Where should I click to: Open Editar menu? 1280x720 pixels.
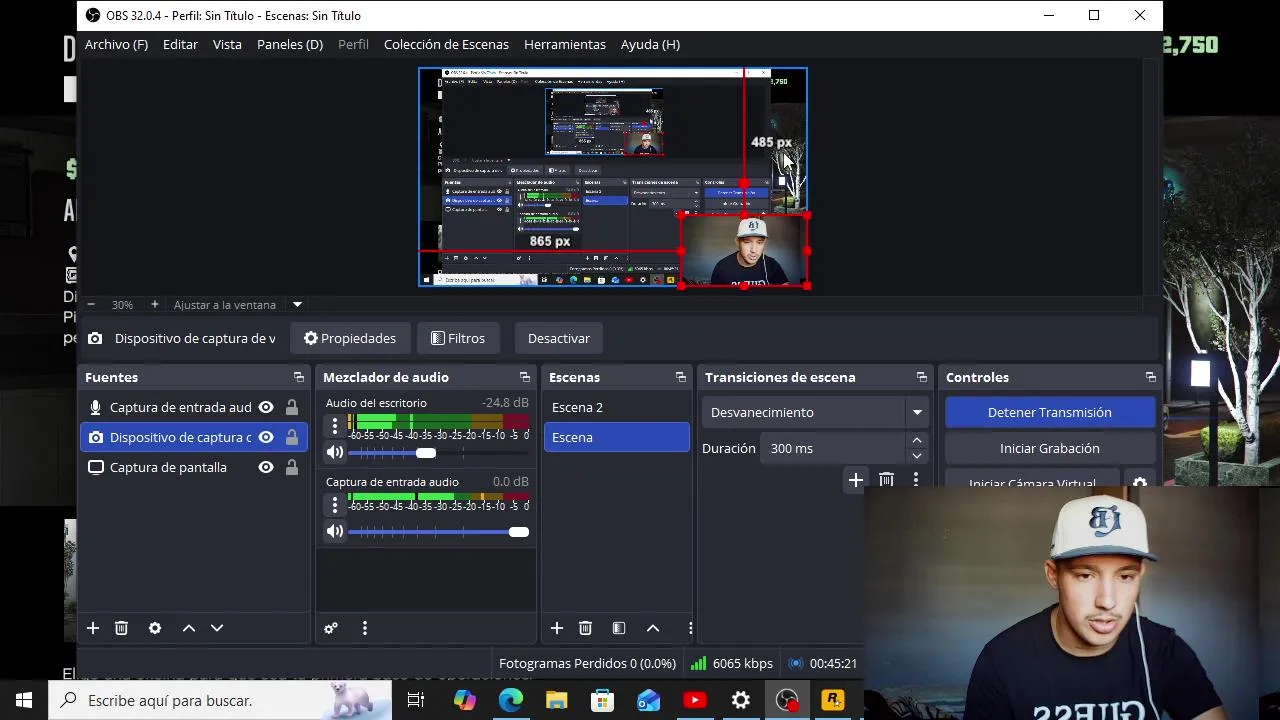[x=180, y=44]
